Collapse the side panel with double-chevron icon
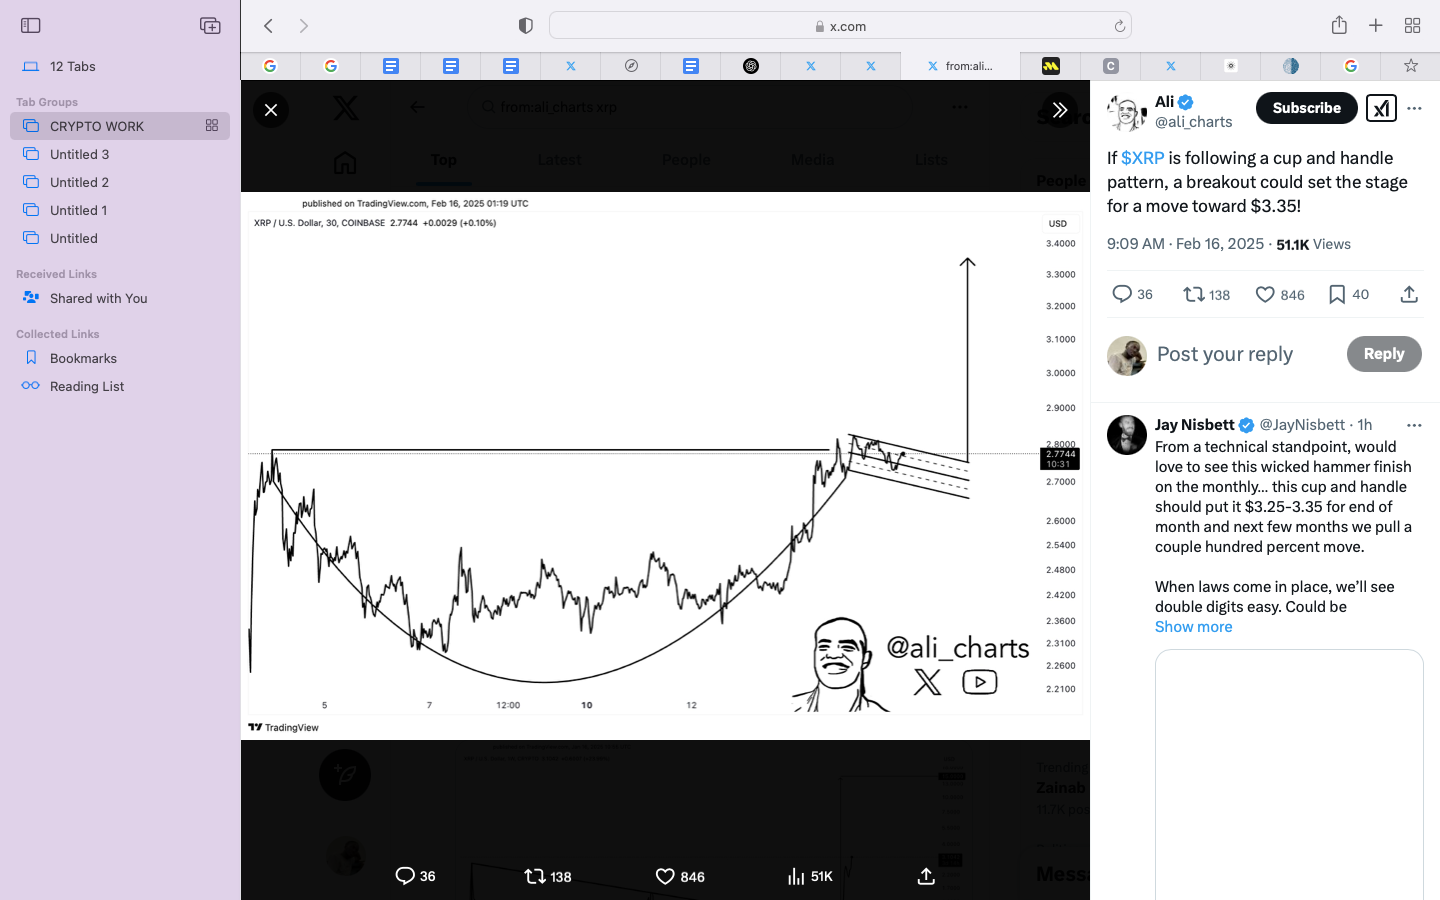 pyautogui.click(x=1060, y=110)
